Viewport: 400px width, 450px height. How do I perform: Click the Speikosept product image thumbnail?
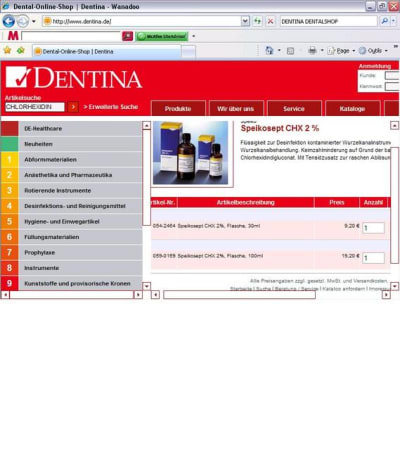191,153
